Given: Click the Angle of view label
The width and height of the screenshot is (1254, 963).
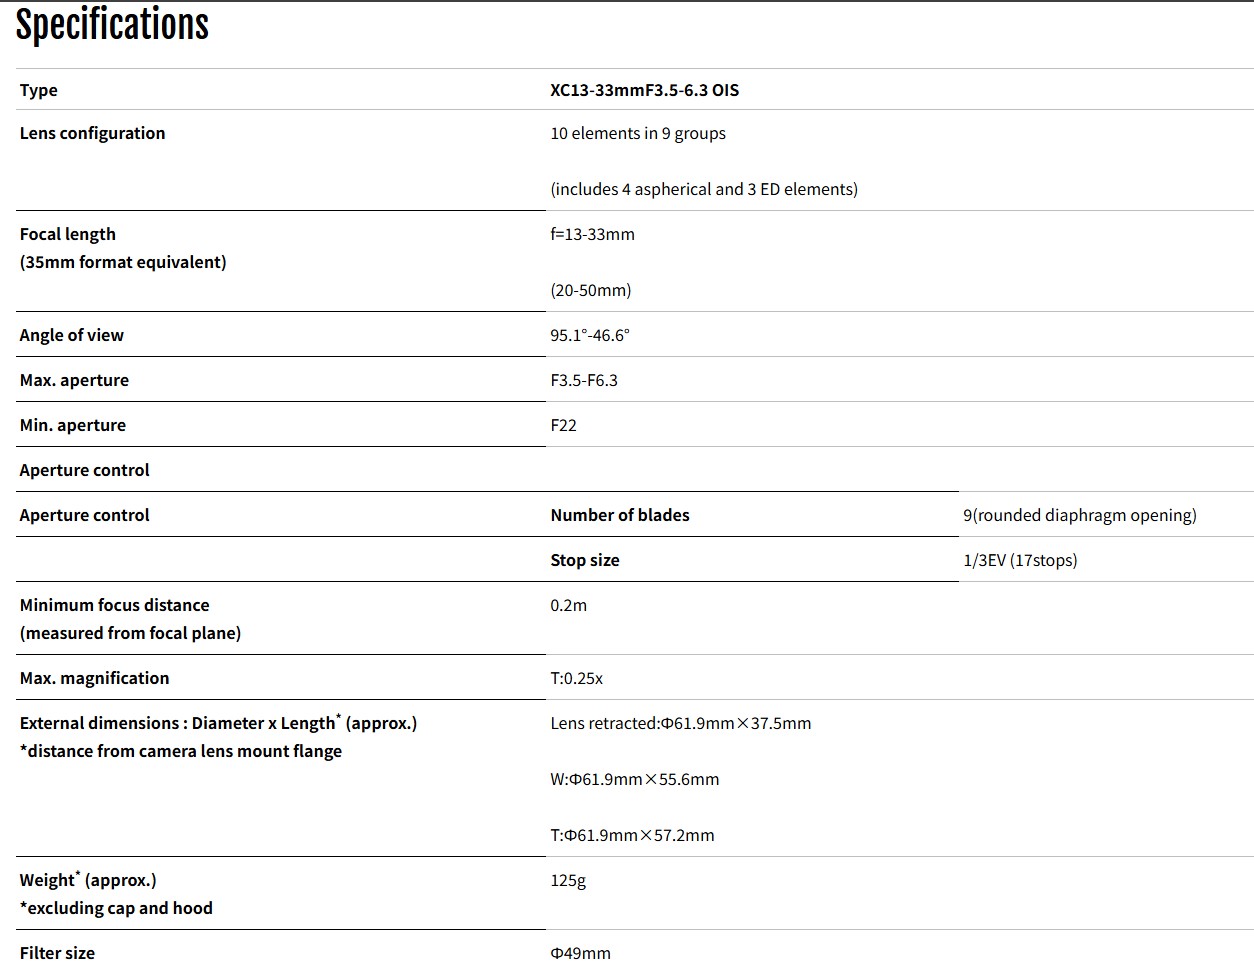Looking at the screenshot, I should click(x=71, y=335).
